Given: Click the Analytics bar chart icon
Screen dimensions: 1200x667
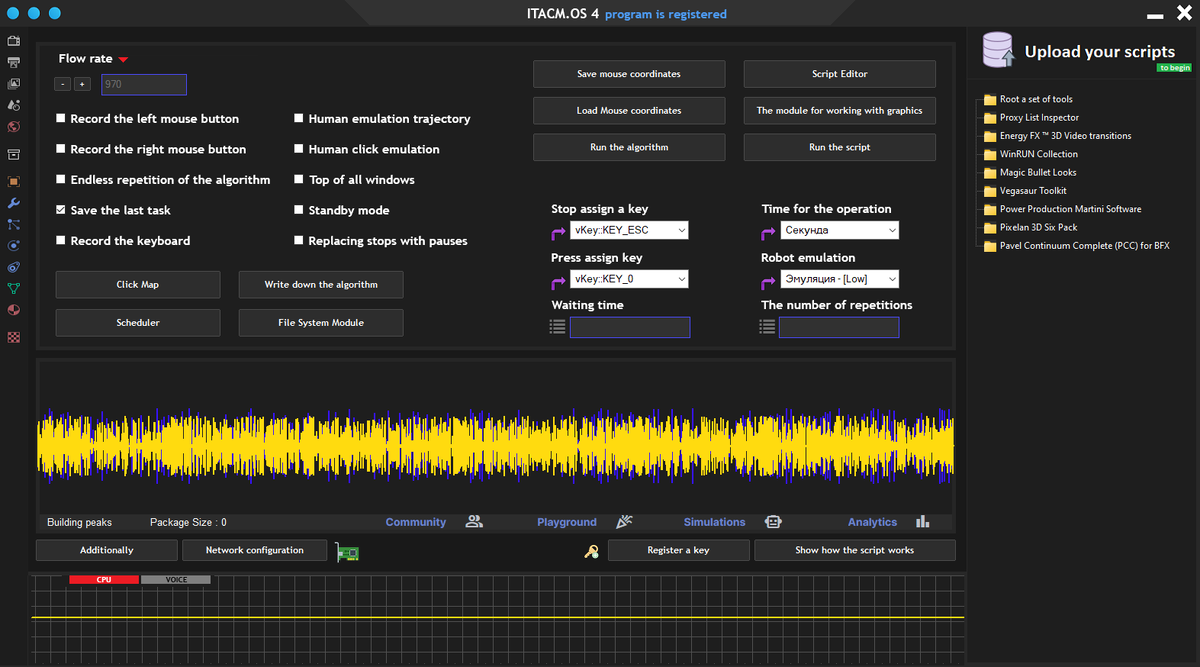Looking at the screenshot, I should pos(922,522).
